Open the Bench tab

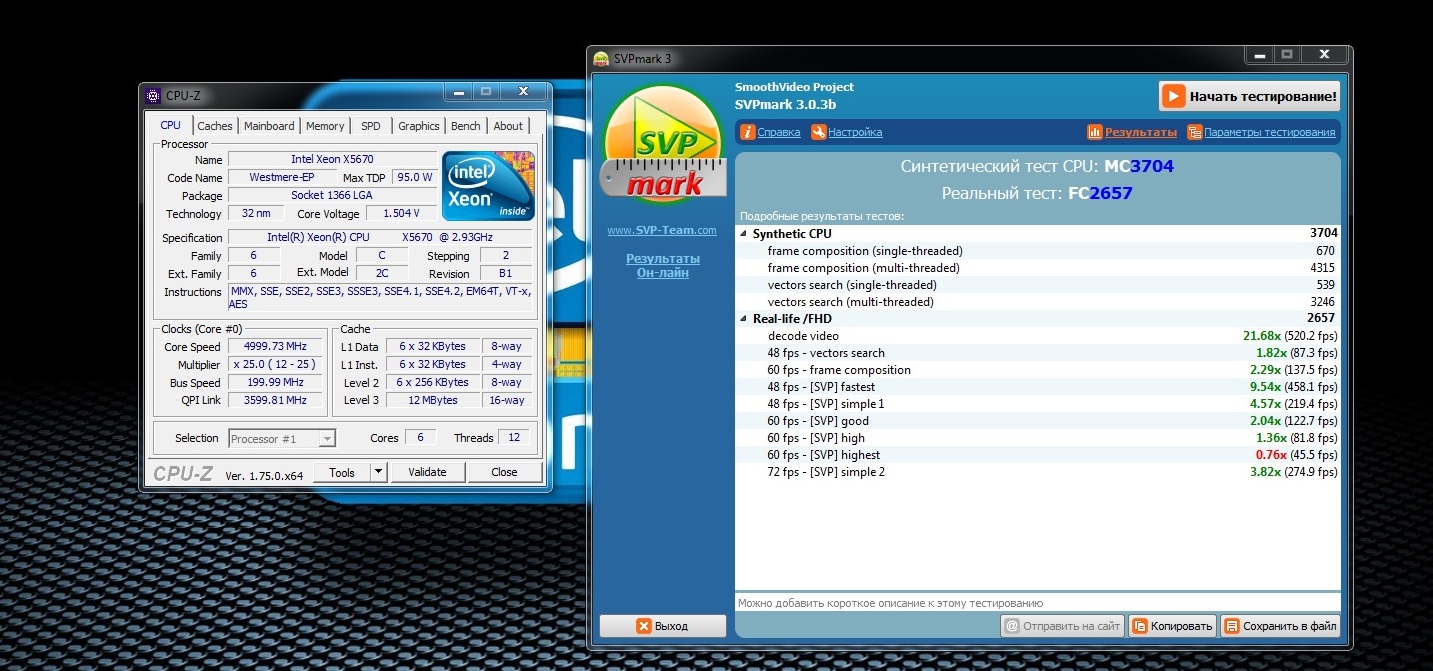click(x=466, y=126)
